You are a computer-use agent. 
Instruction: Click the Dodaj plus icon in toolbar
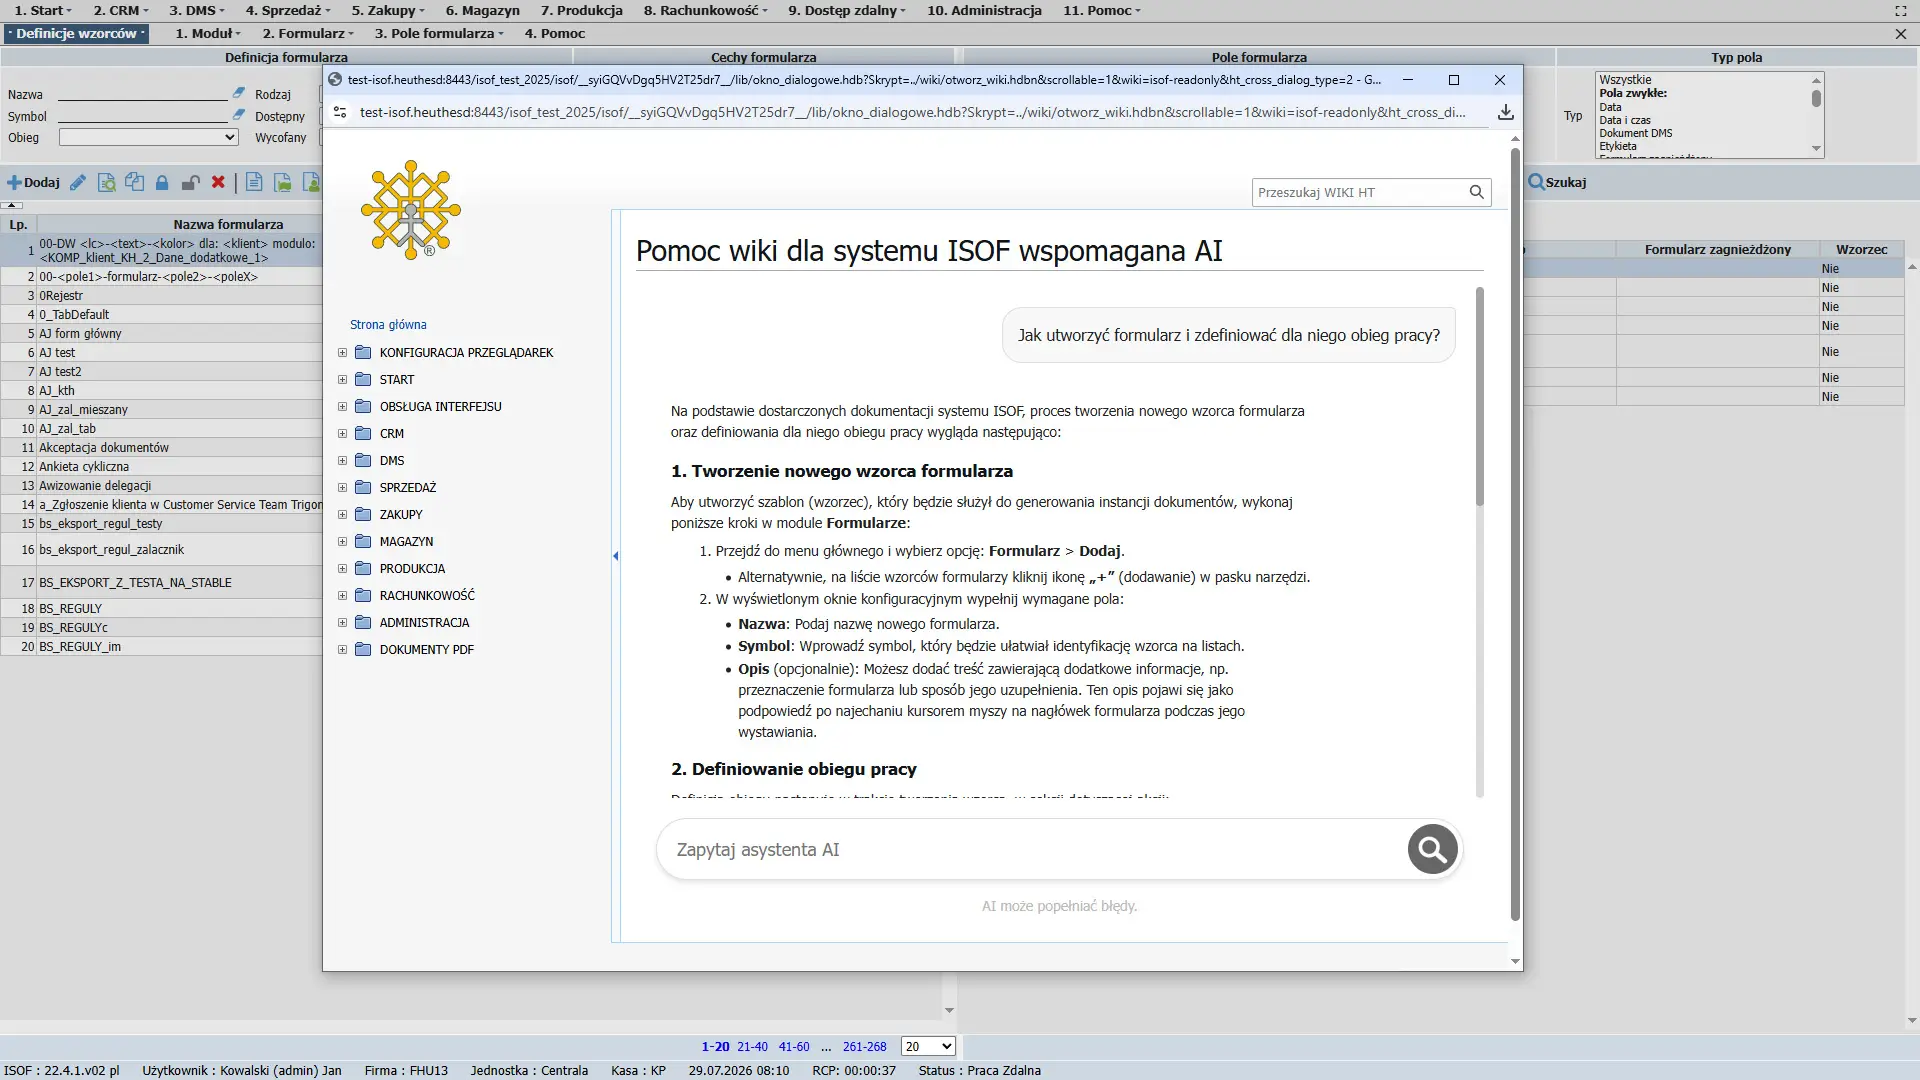point(14,183)
